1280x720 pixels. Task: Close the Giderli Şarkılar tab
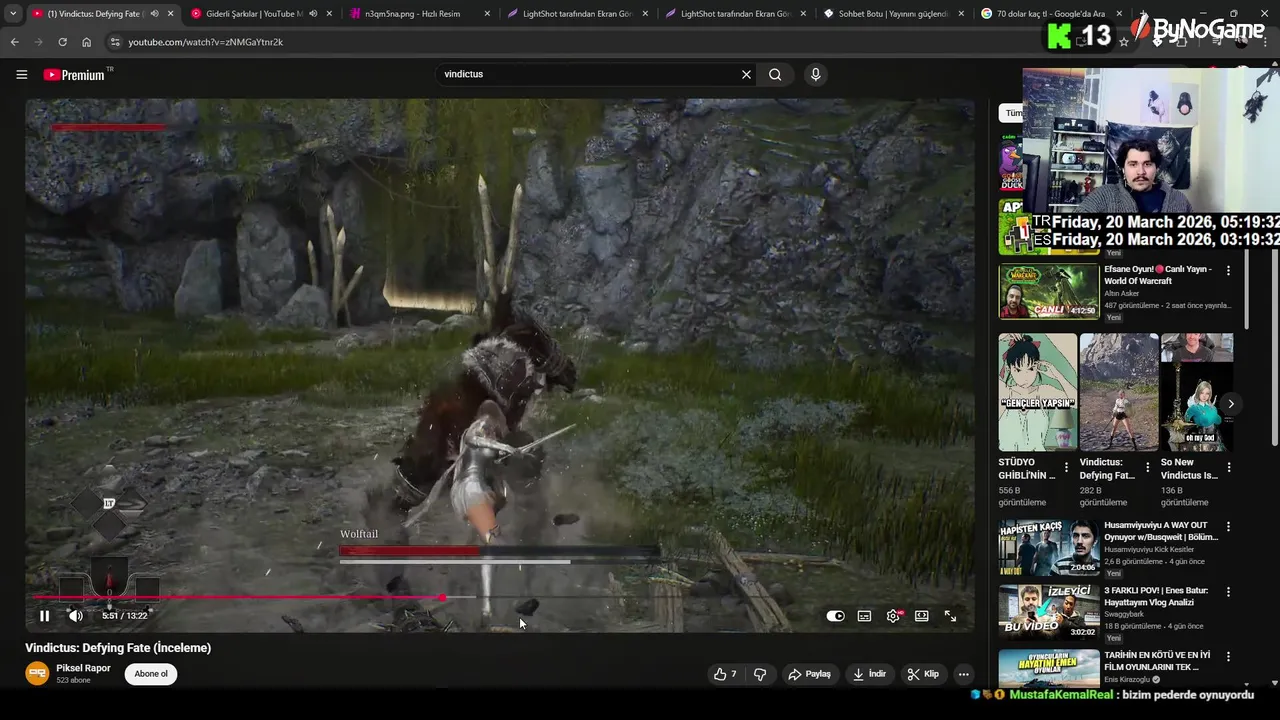329,14
